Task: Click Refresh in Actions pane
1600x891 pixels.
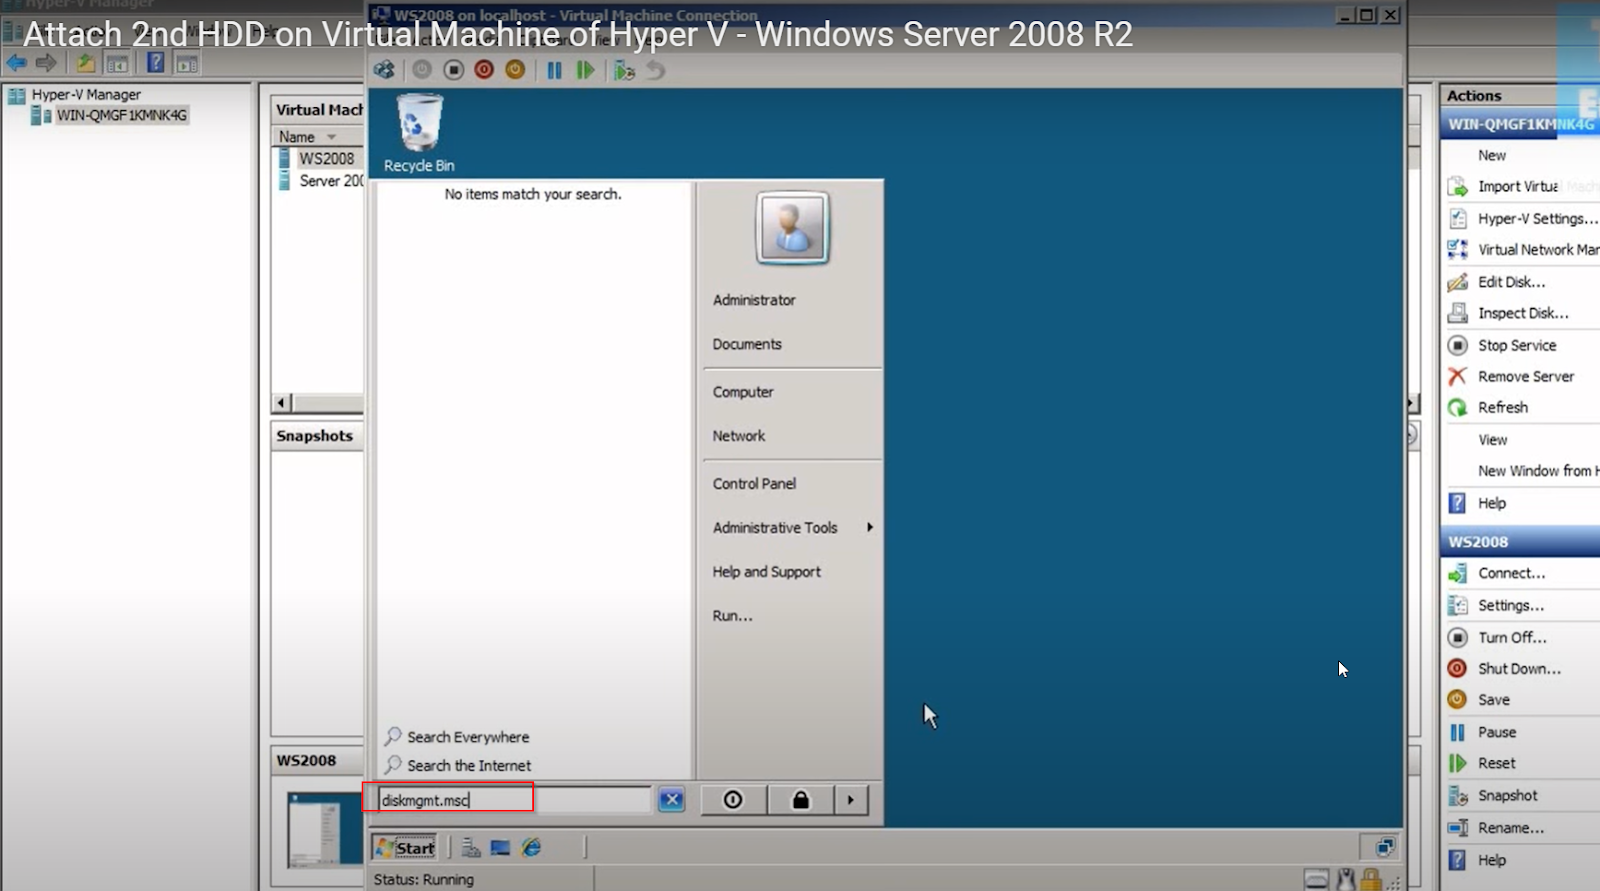Action: pos(1502,407)
